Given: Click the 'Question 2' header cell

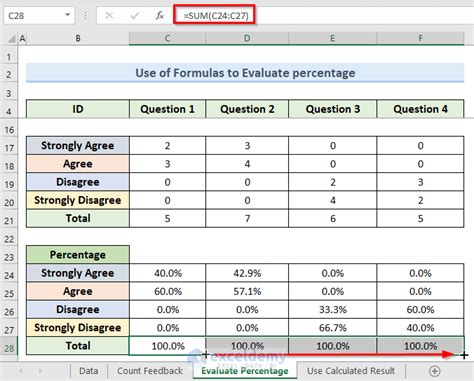Looking at the screenshot, I should pyautogui.click(x=247, y=109).
